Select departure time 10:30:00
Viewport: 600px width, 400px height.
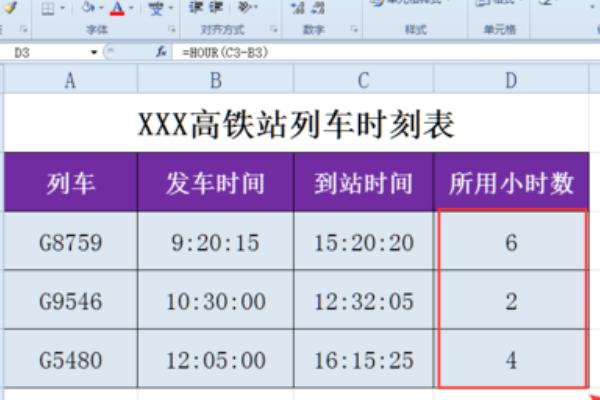click(216, 300)
